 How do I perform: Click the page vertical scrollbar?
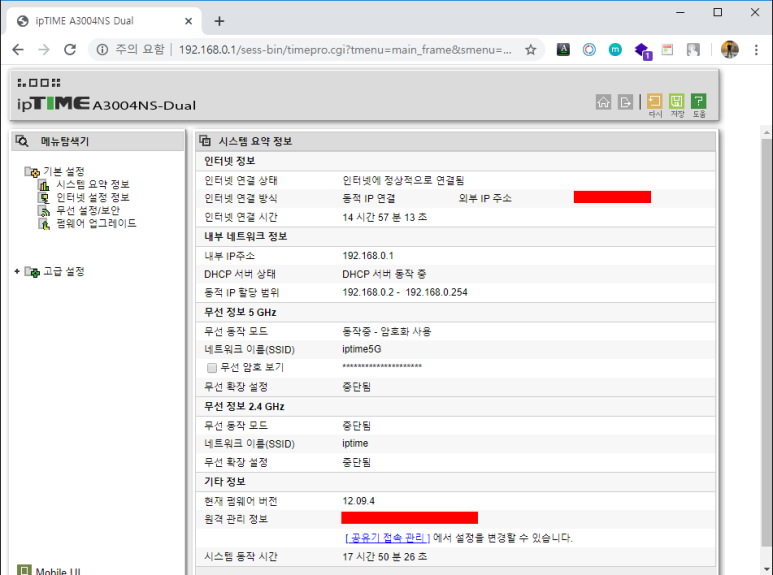click(x=767, y=345)
